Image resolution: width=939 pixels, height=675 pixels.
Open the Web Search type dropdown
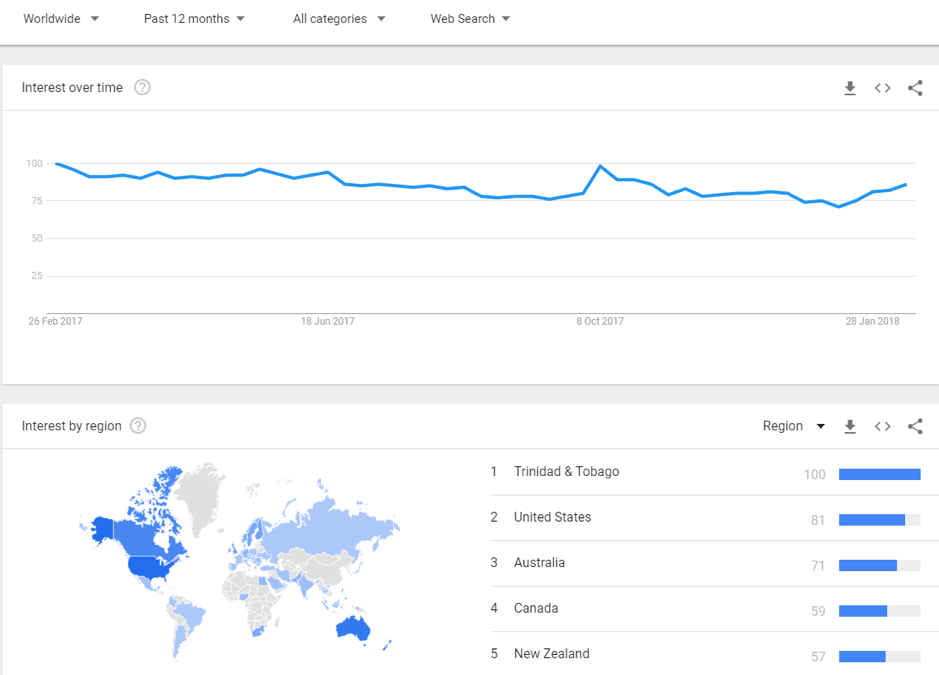(x=470, y=19)
